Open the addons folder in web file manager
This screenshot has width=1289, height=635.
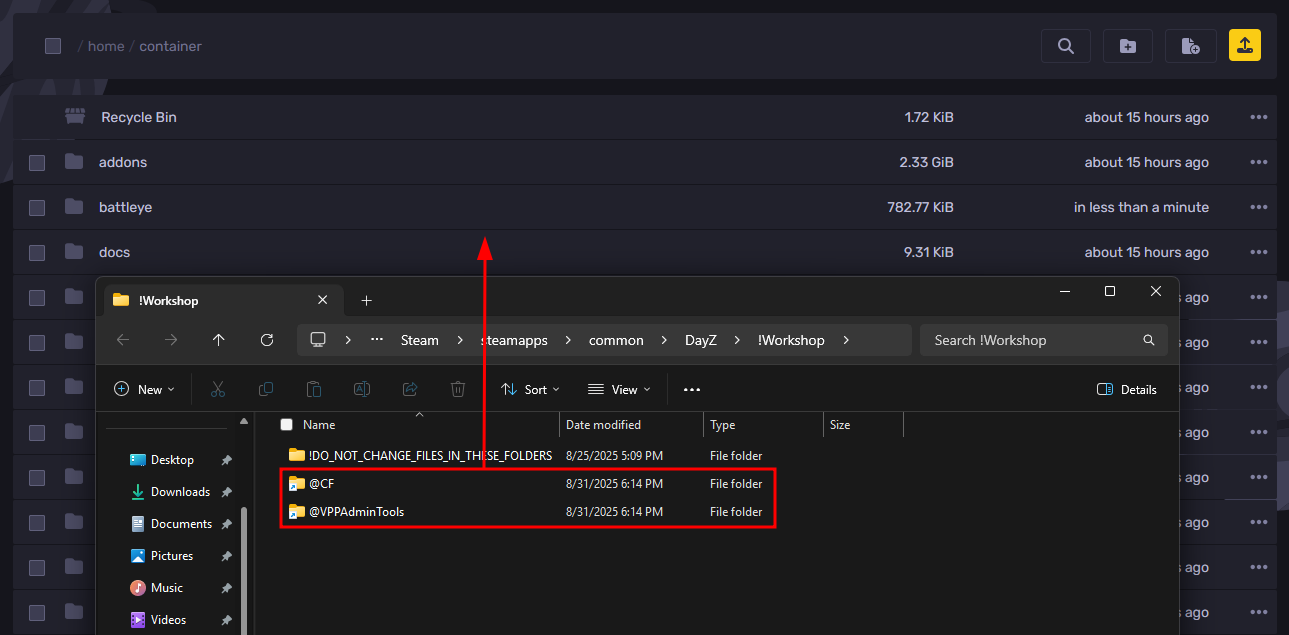(x=123, y=162)
